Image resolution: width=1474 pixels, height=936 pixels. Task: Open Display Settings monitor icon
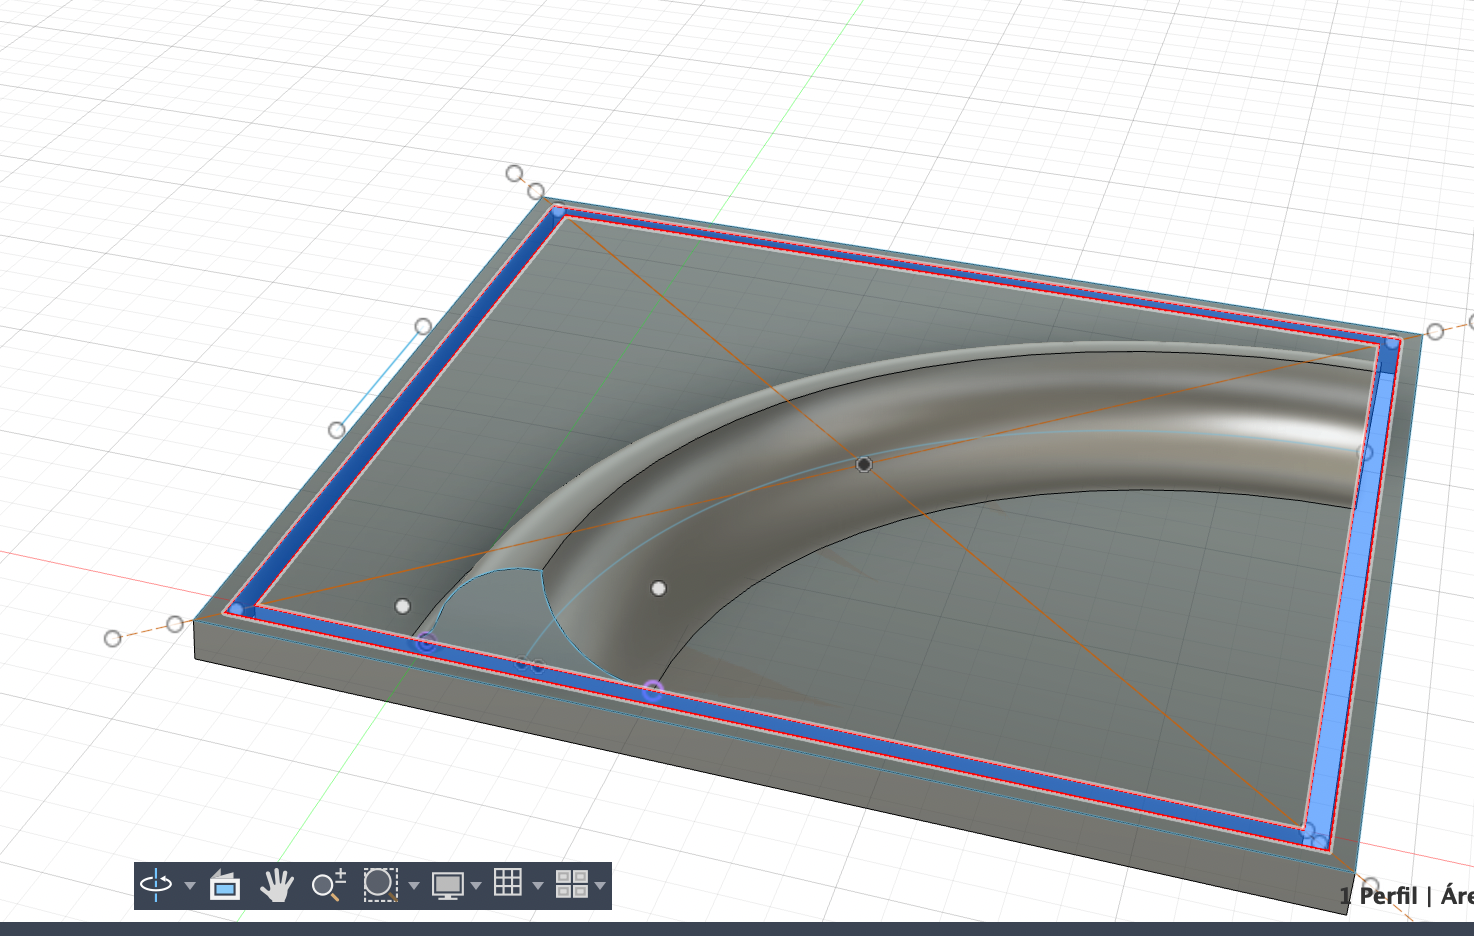(446, 885)
